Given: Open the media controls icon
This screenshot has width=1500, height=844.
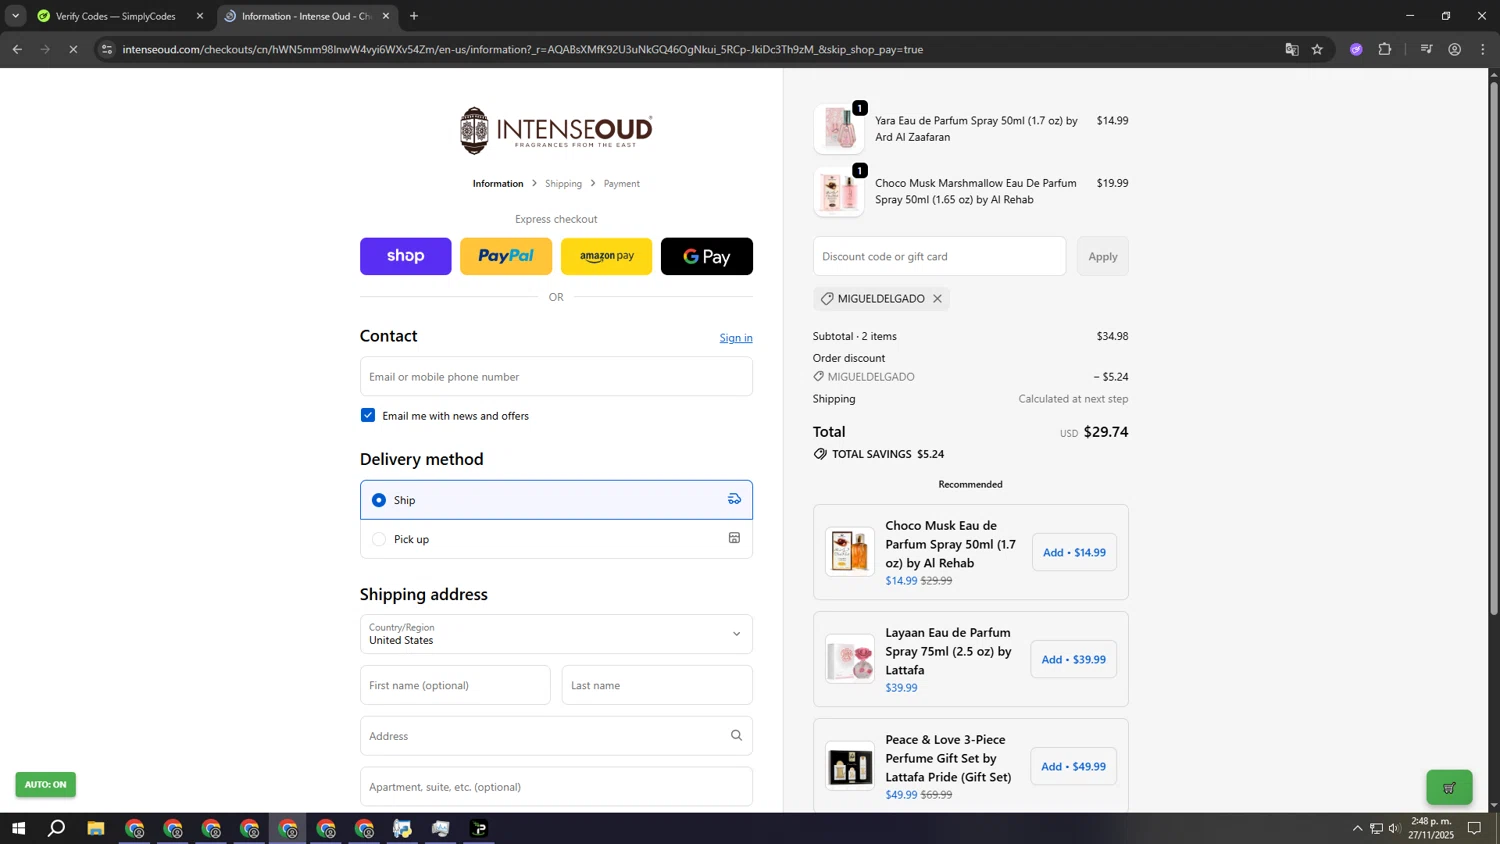Looking at the screenshot, I should click(x=1426, y=49).
